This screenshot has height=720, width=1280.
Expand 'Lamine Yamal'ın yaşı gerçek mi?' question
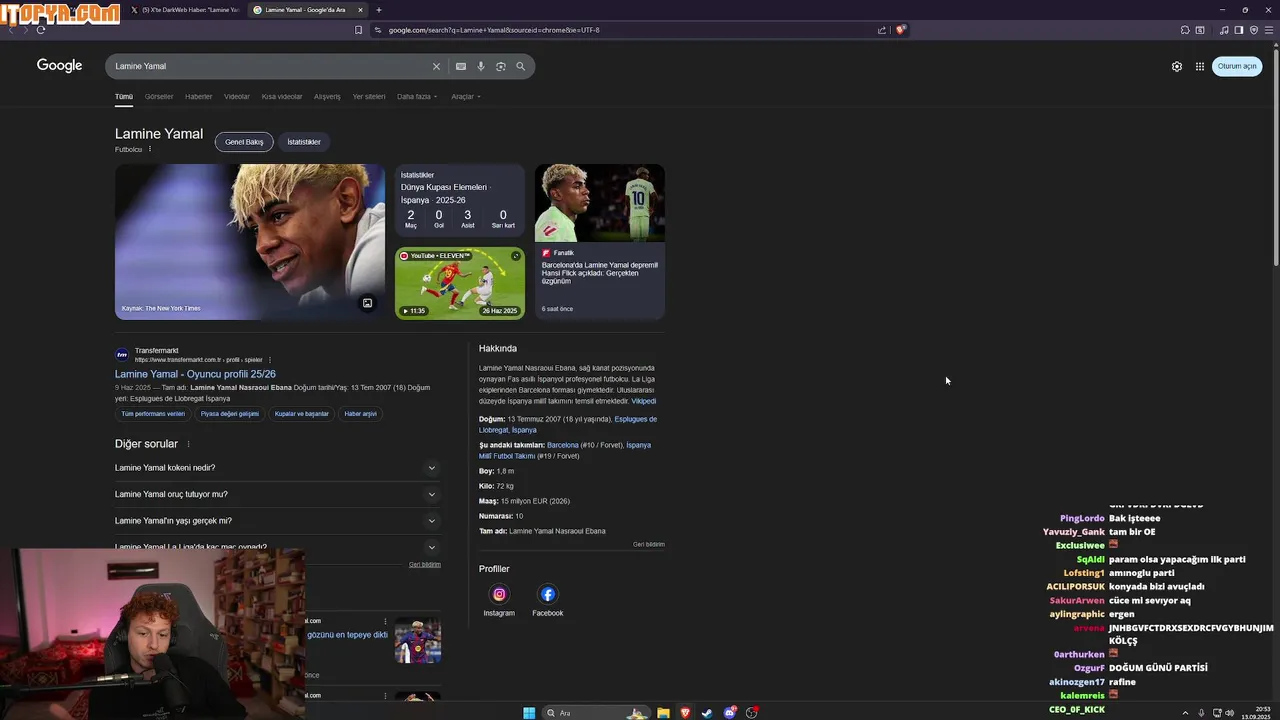click(277, 521)
